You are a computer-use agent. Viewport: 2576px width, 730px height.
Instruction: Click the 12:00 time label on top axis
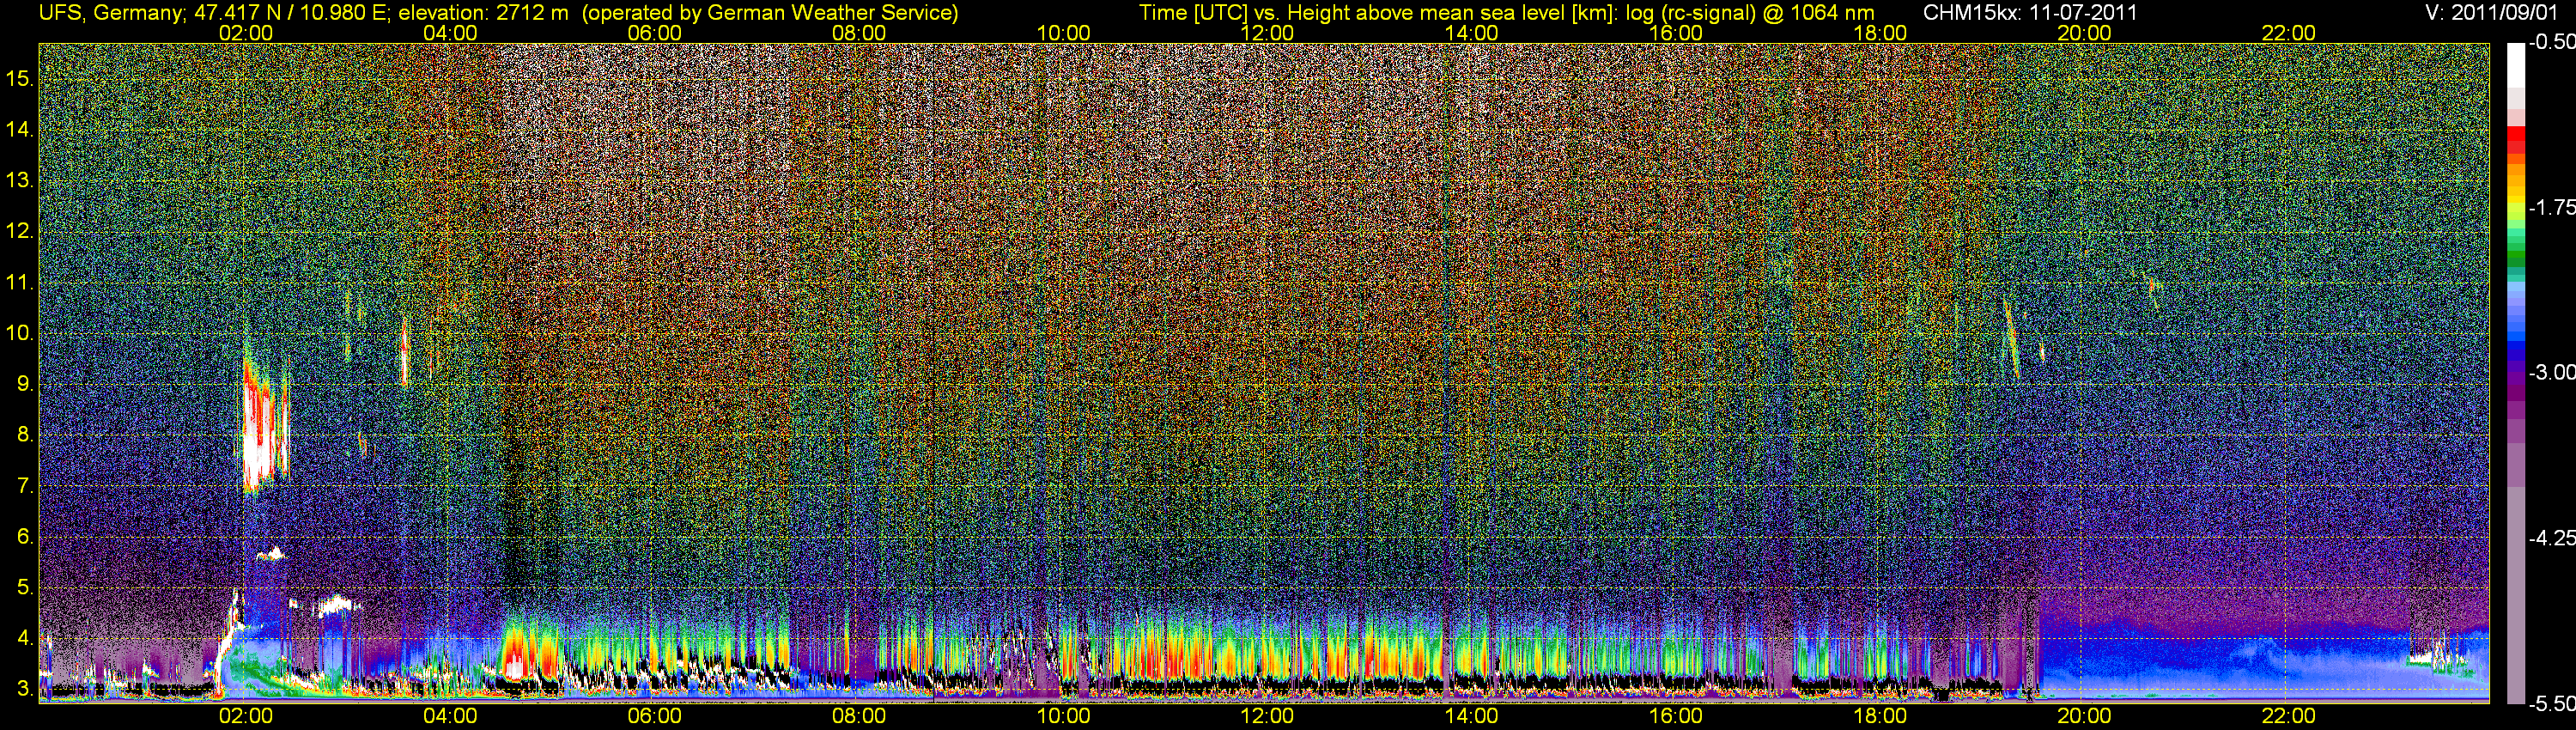click(x=1267, y=33)
